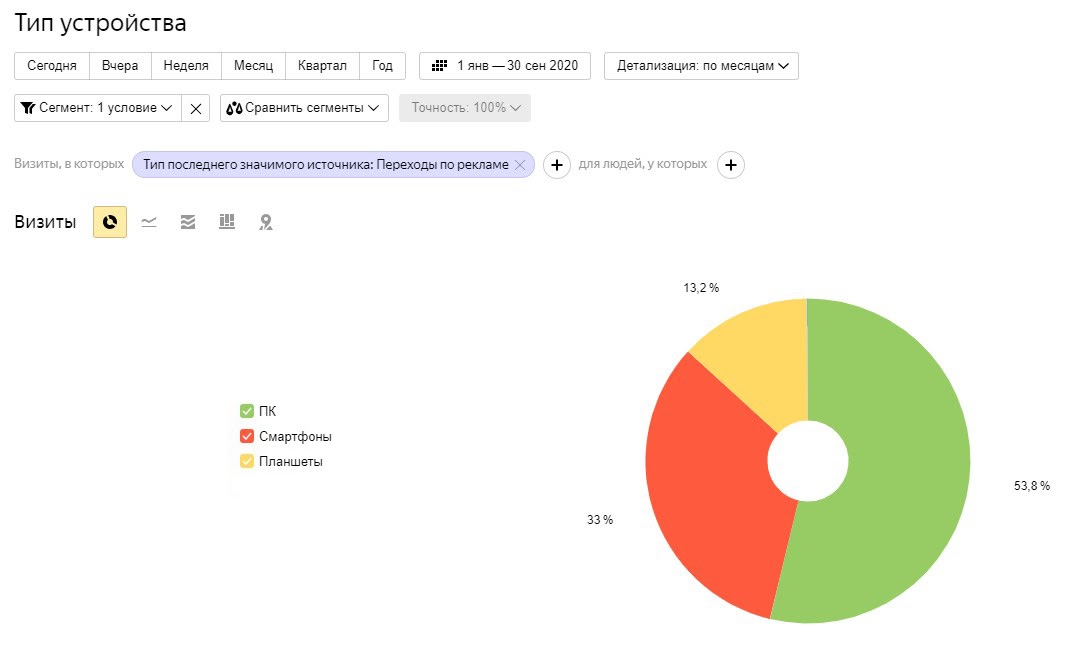1084x667 pixels.
Task: Open the Сегмент: 1 условие dropdown
Action: pos(98,108)
